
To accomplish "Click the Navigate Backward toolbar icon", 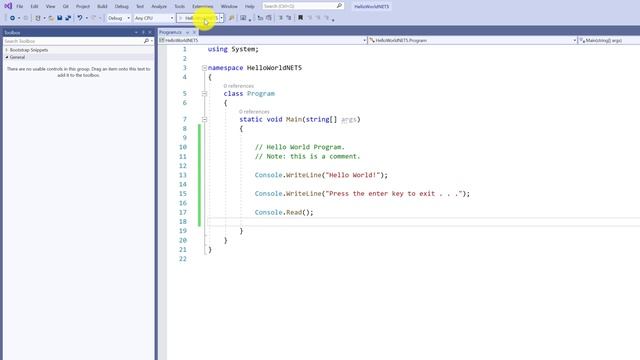I will [x=12, y=18].
